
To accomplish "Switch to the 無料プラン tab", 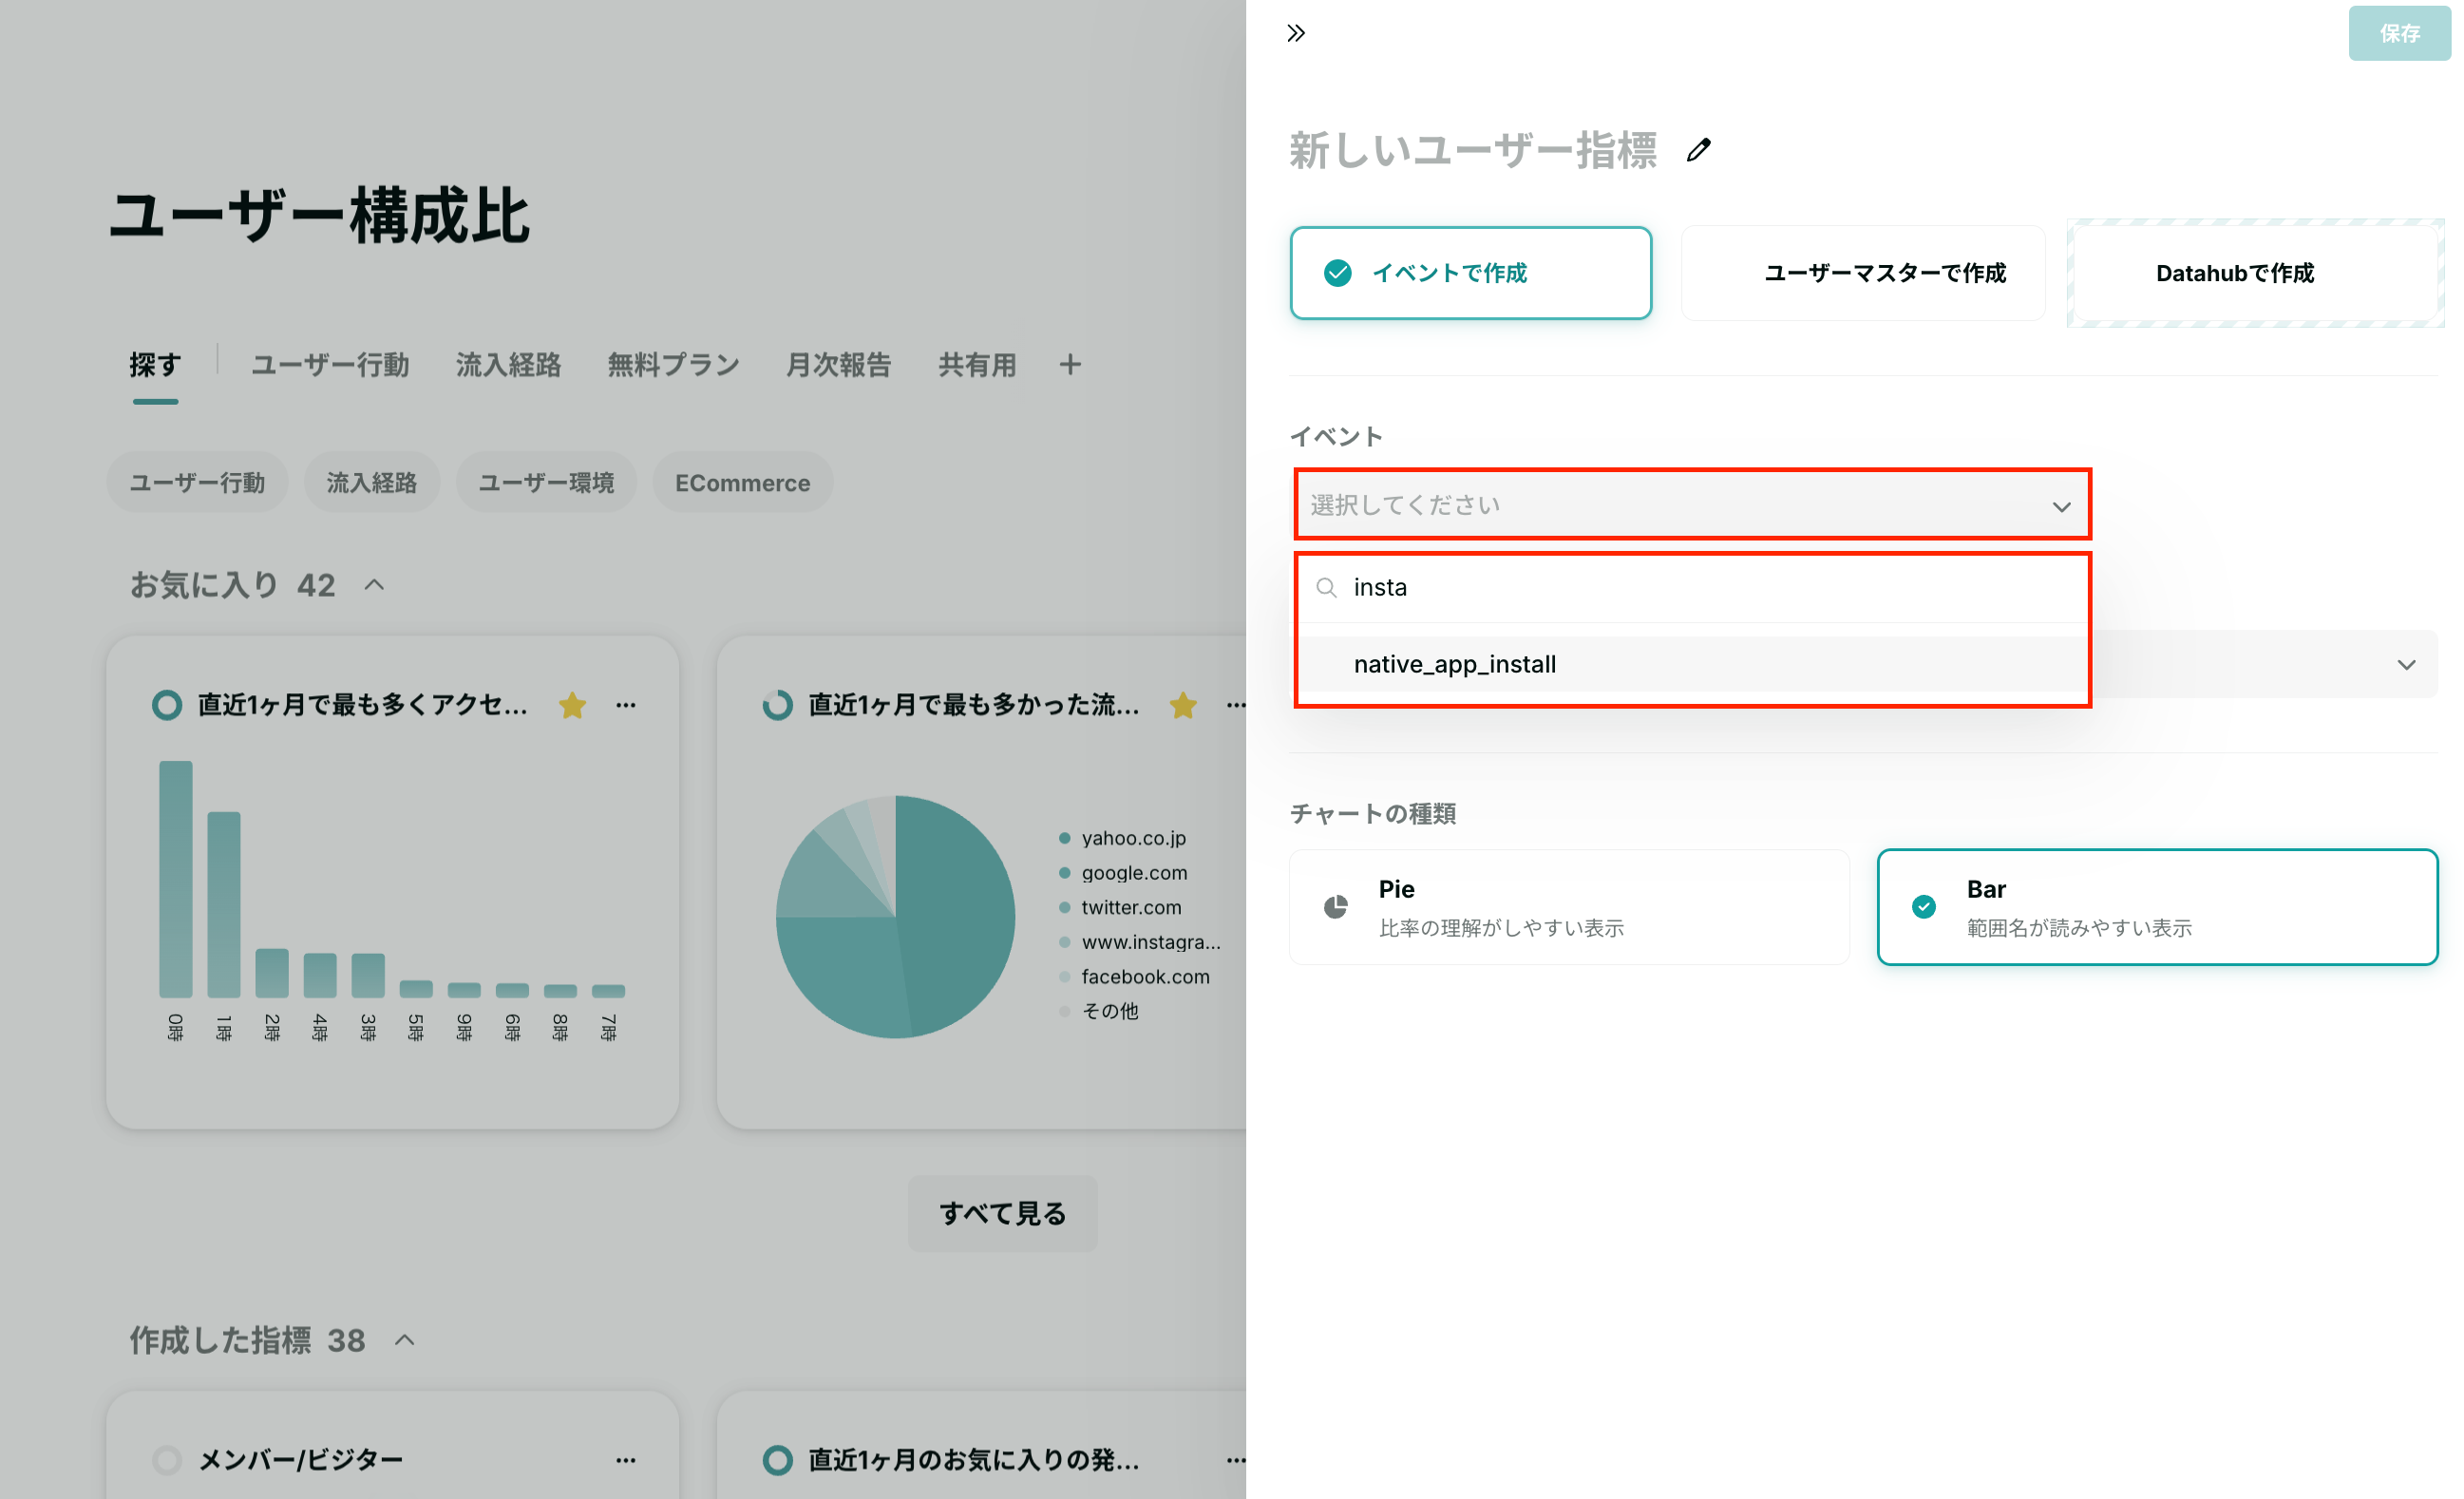I will [x=673, y=365].
